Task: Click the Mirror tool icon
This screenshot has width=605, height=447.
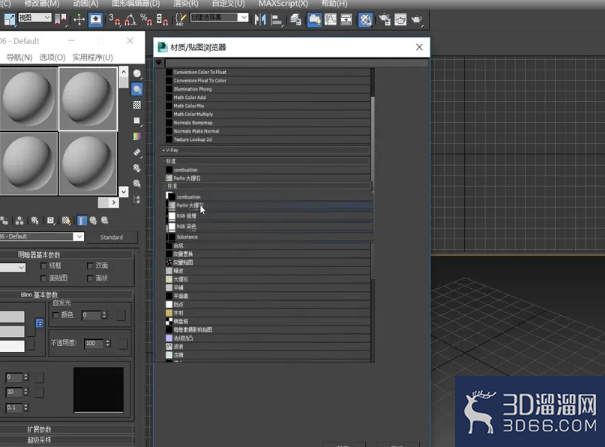Action: [260, 19]
